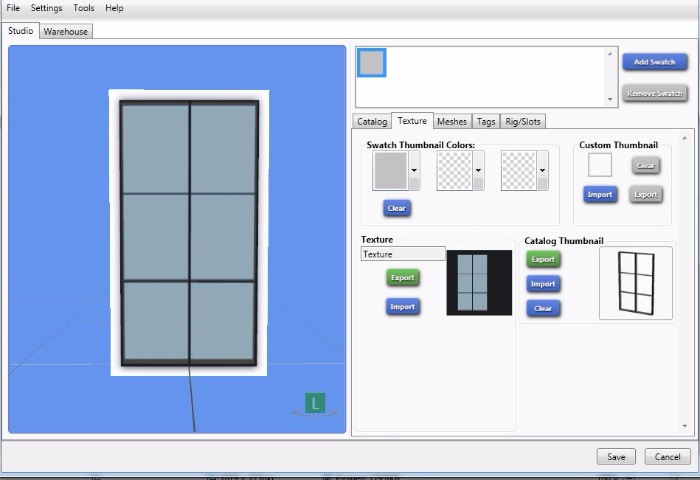
Task: Expand the third swatch color dropdown
Action: pyautogui.click(x=543, y=171)
